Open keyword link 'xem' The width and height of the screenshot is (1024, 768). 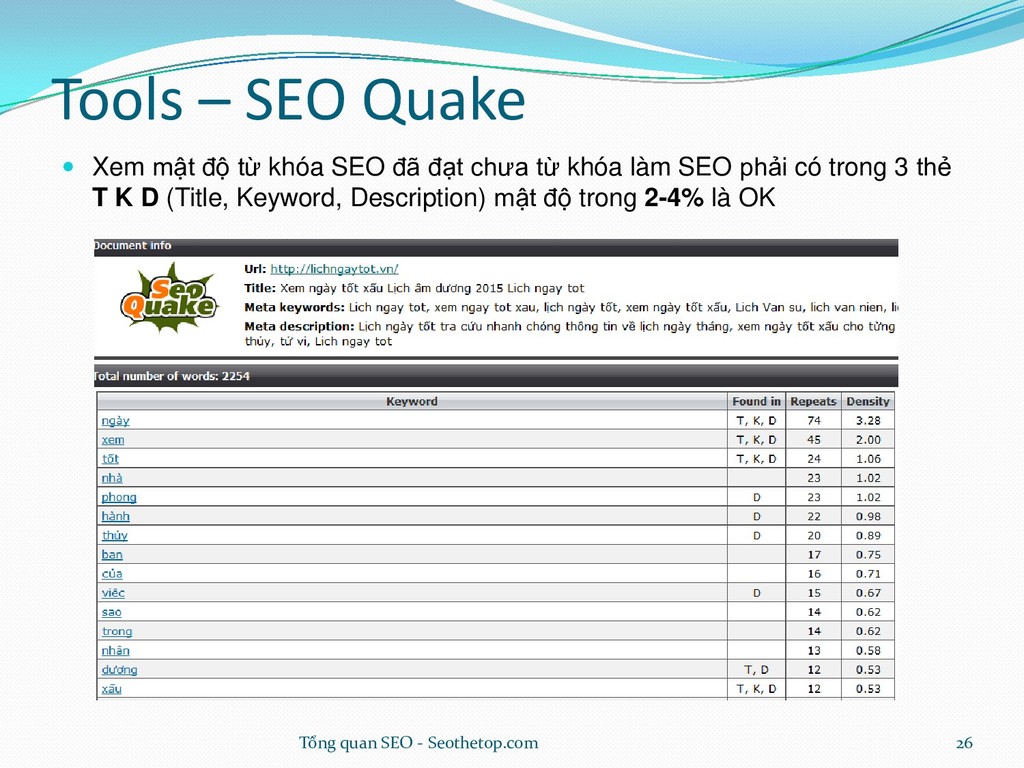click(113, 440)
